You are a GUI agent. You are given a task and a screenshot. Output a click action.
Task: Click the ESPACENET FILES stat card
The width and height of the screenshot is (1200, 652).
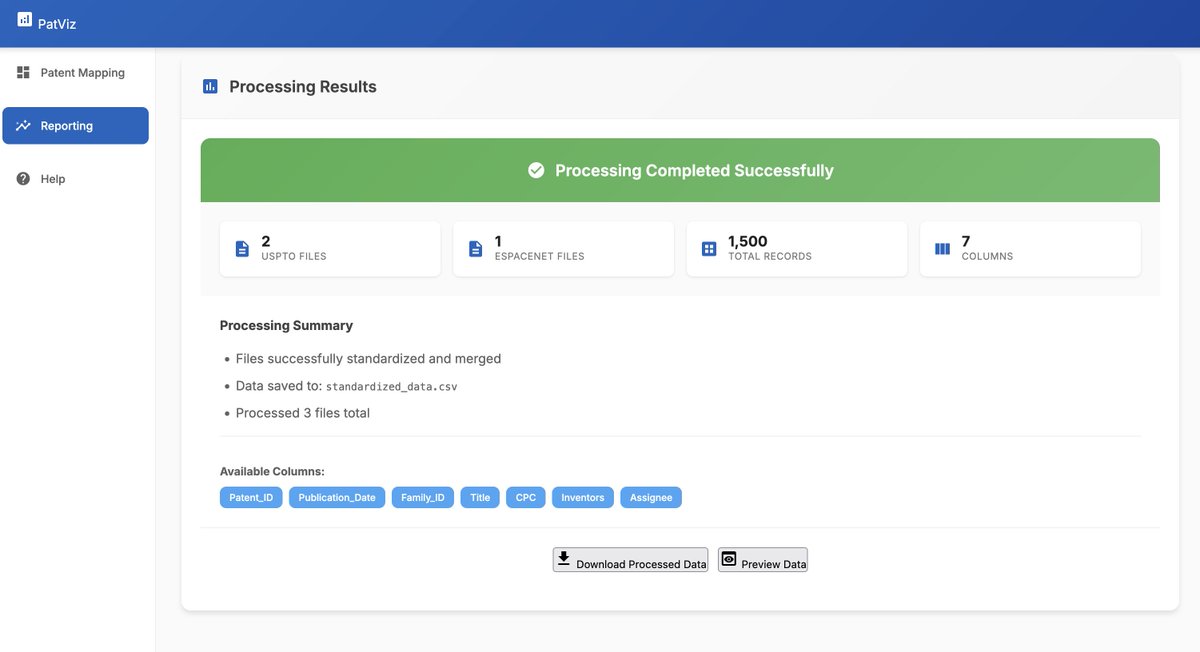(563, 249)
